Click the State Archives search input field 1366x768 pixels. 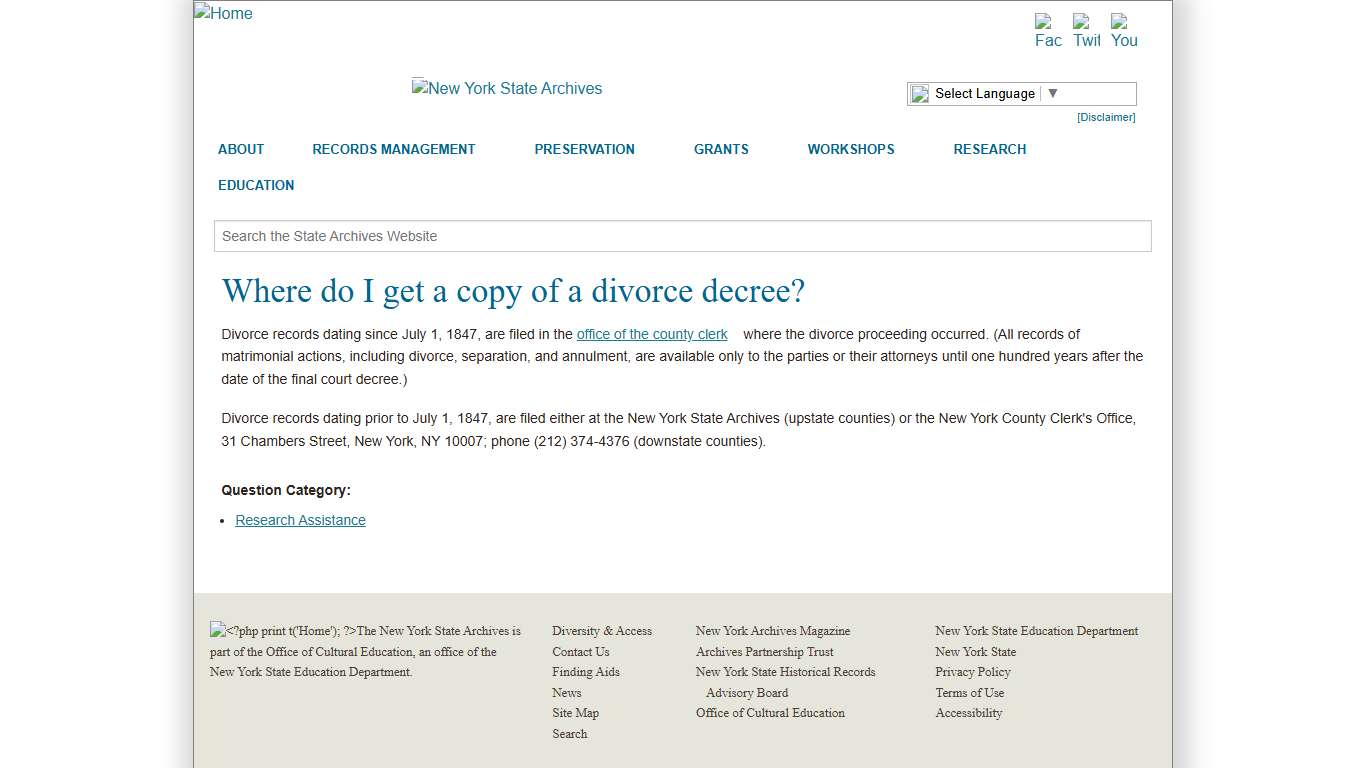click(x=683, y=236)
